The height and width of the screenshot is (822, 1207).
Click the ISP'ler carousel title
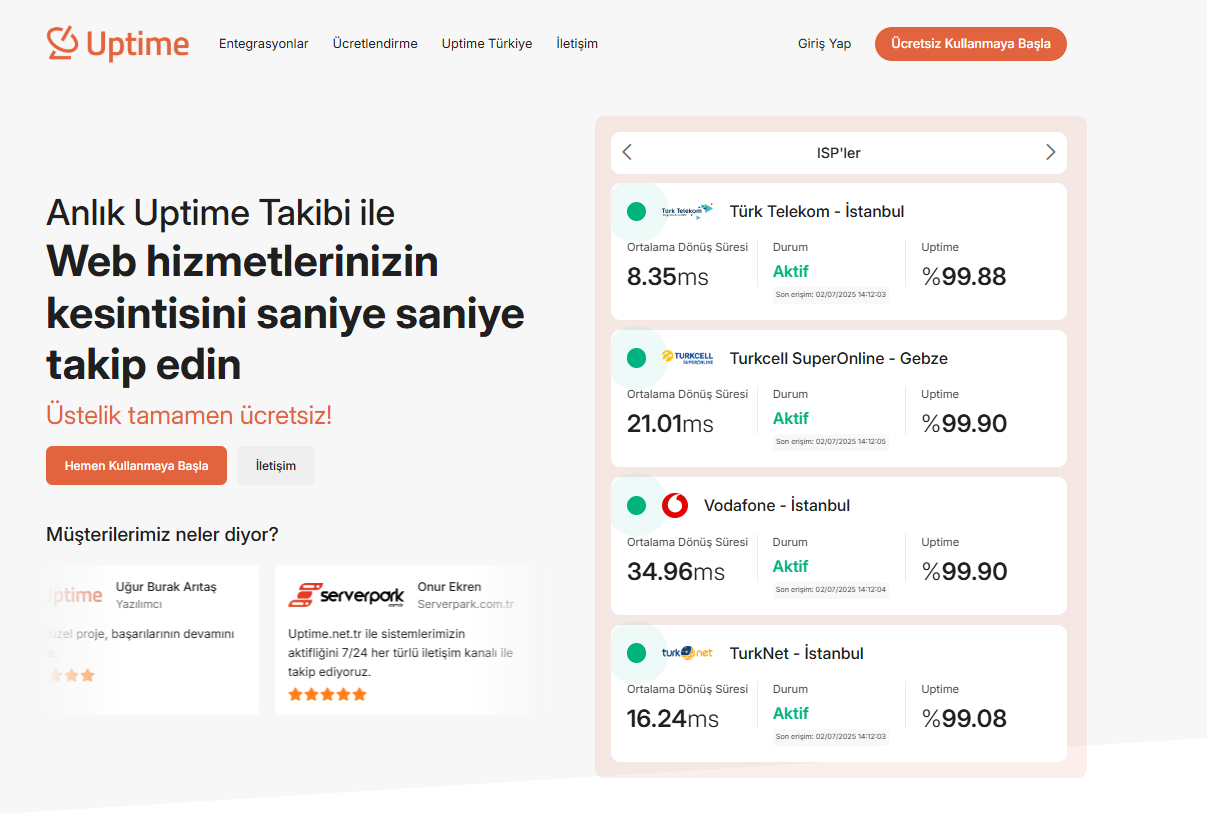click(x=839, y=153)
